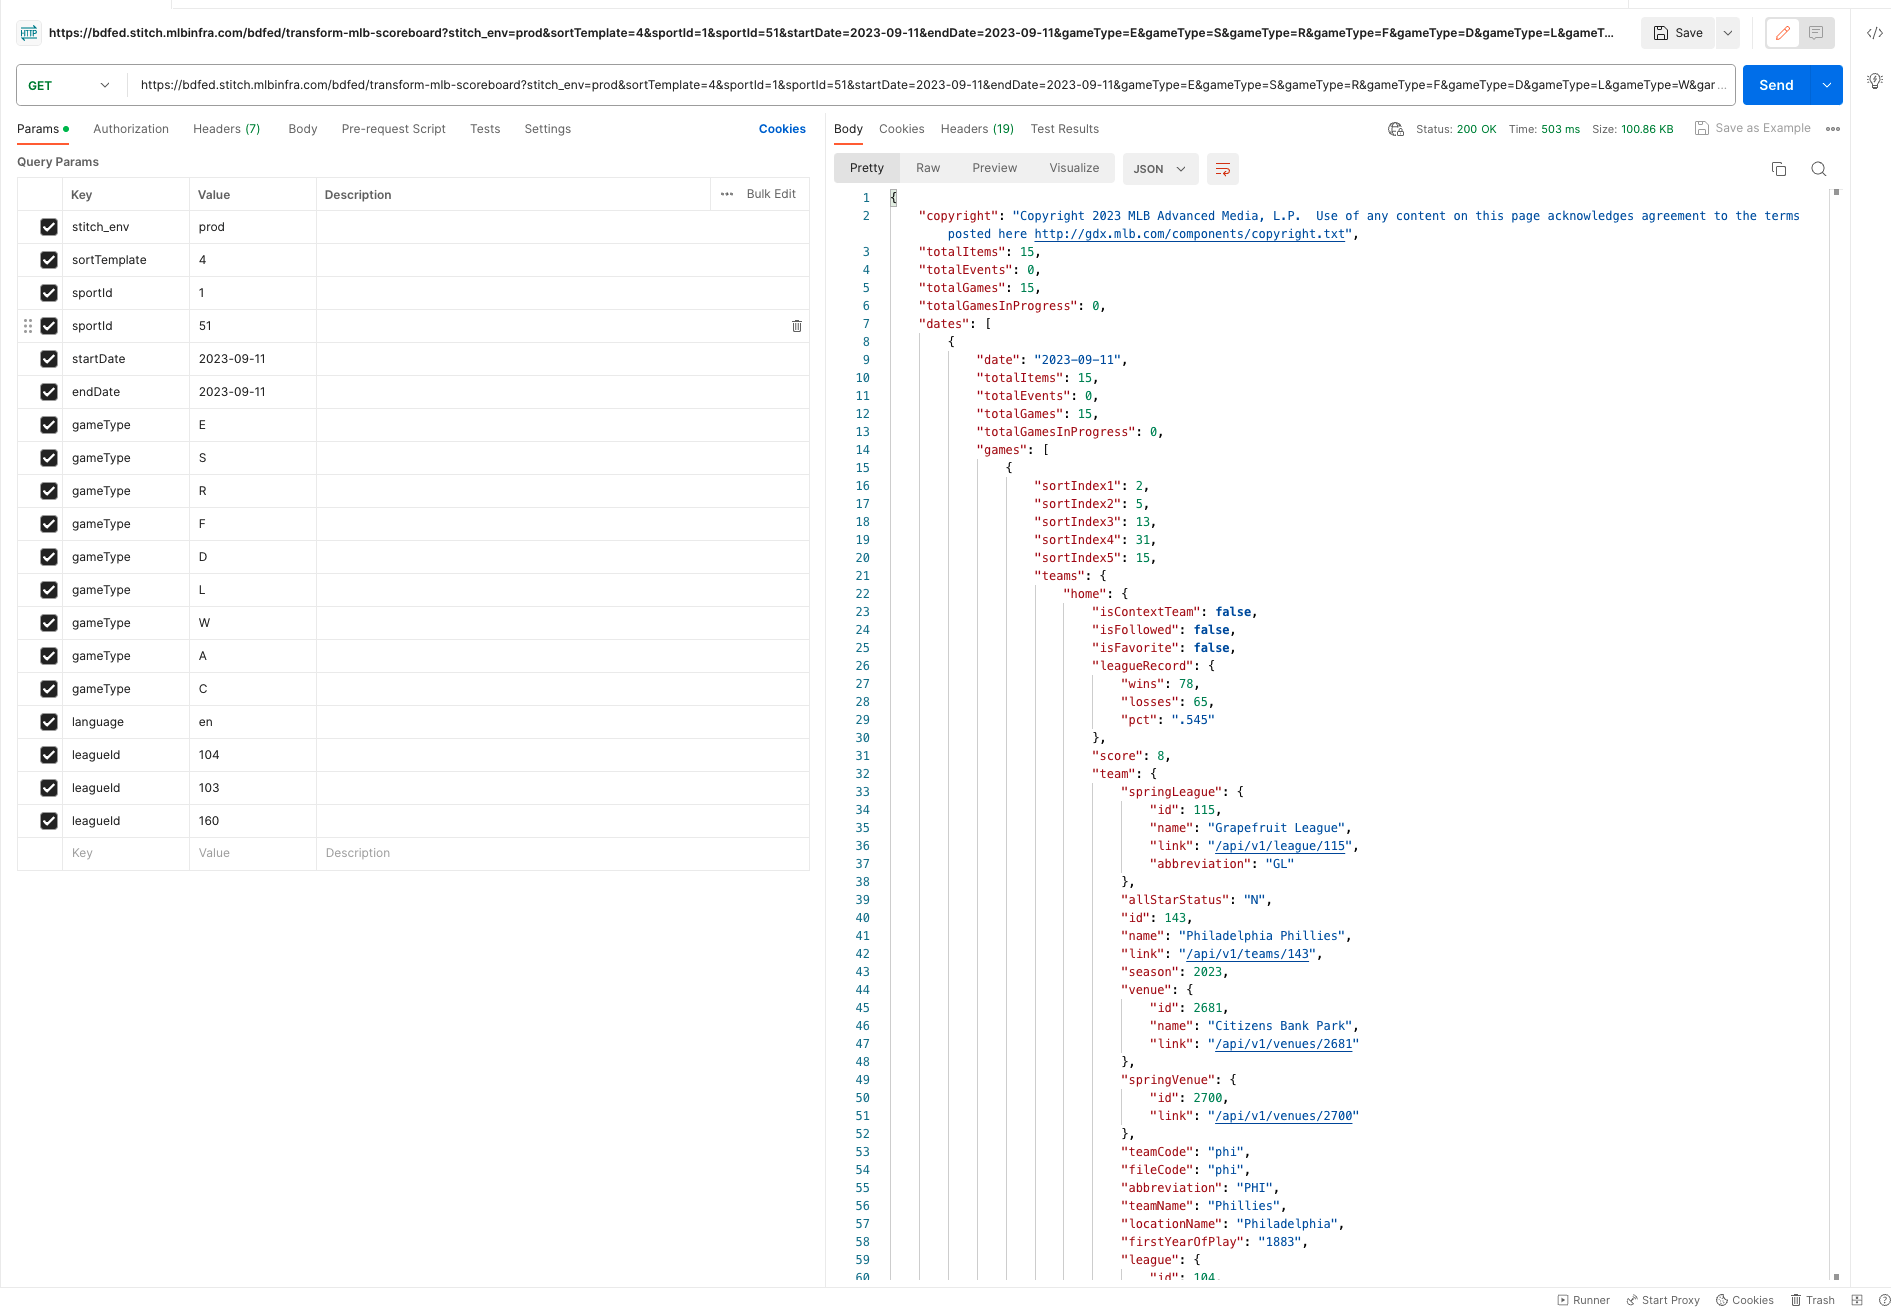Open the params column options ellipsis
The image size is (1891, 1307).
click(x=727, y=194)
